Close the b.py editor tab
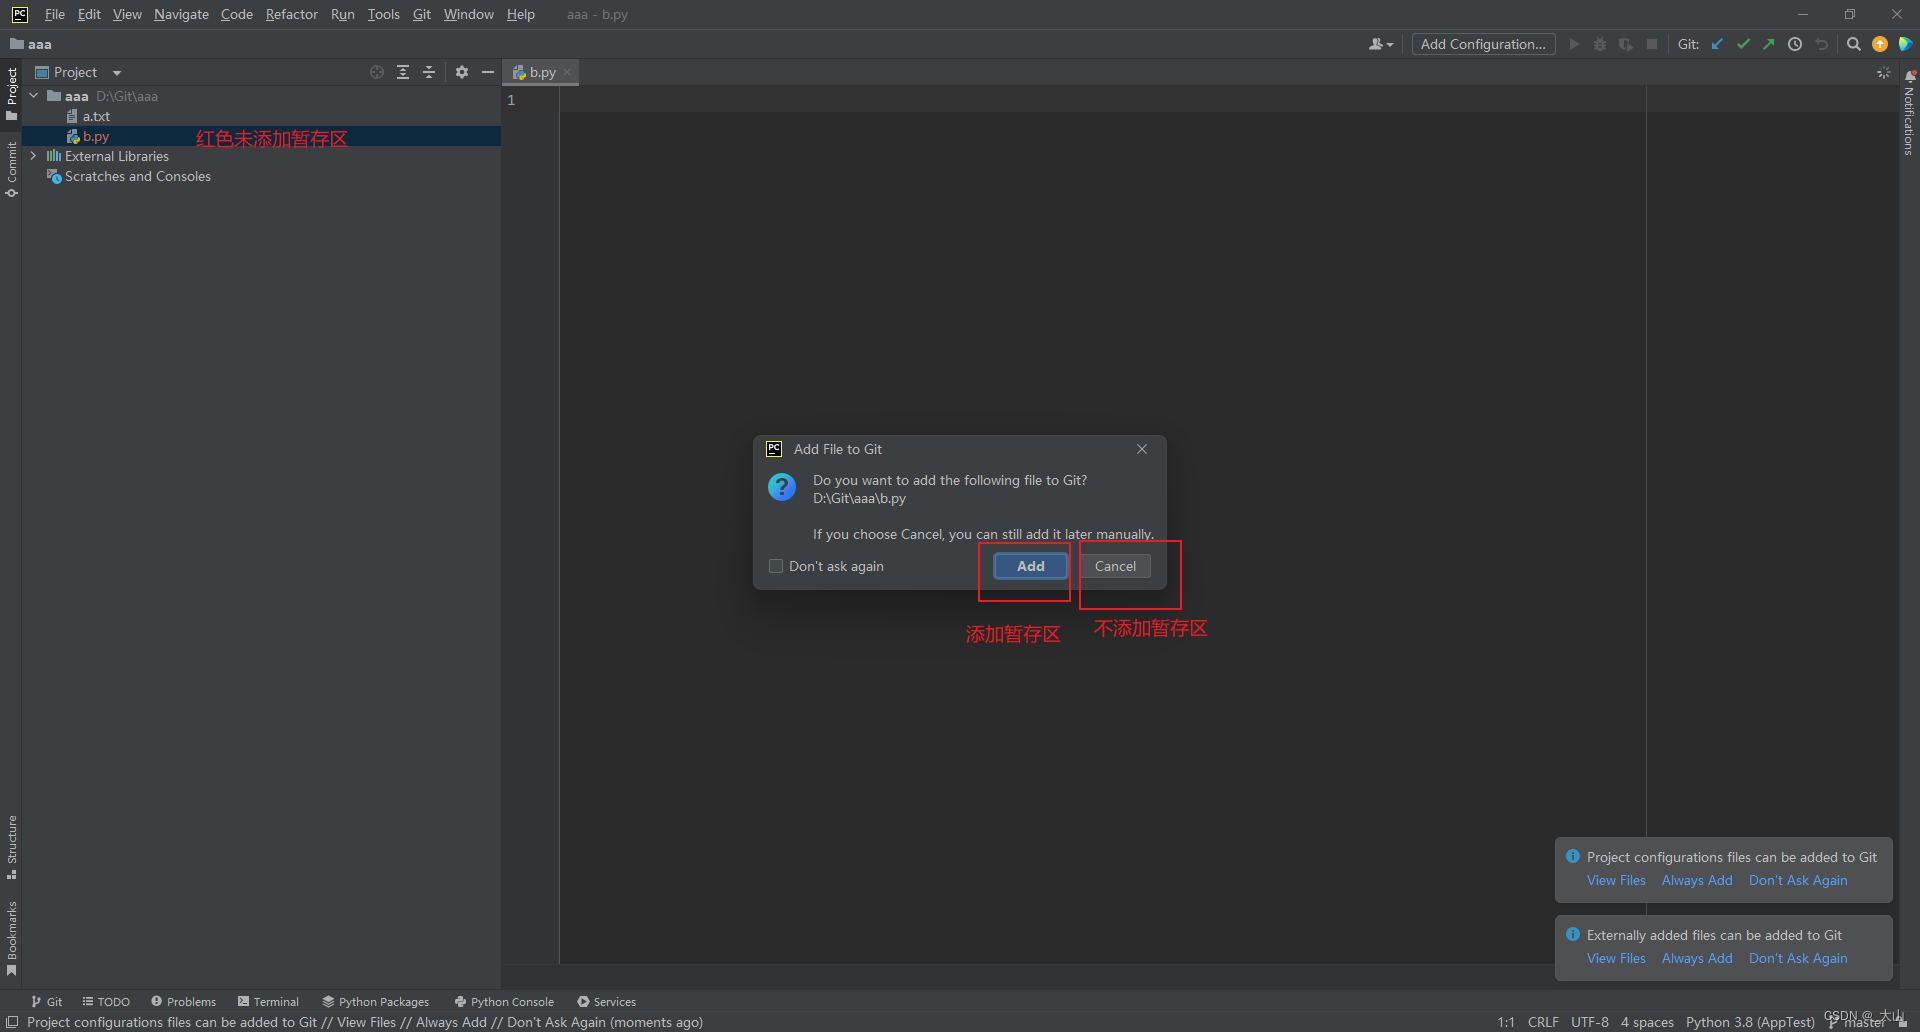 (x=567, y=72)
